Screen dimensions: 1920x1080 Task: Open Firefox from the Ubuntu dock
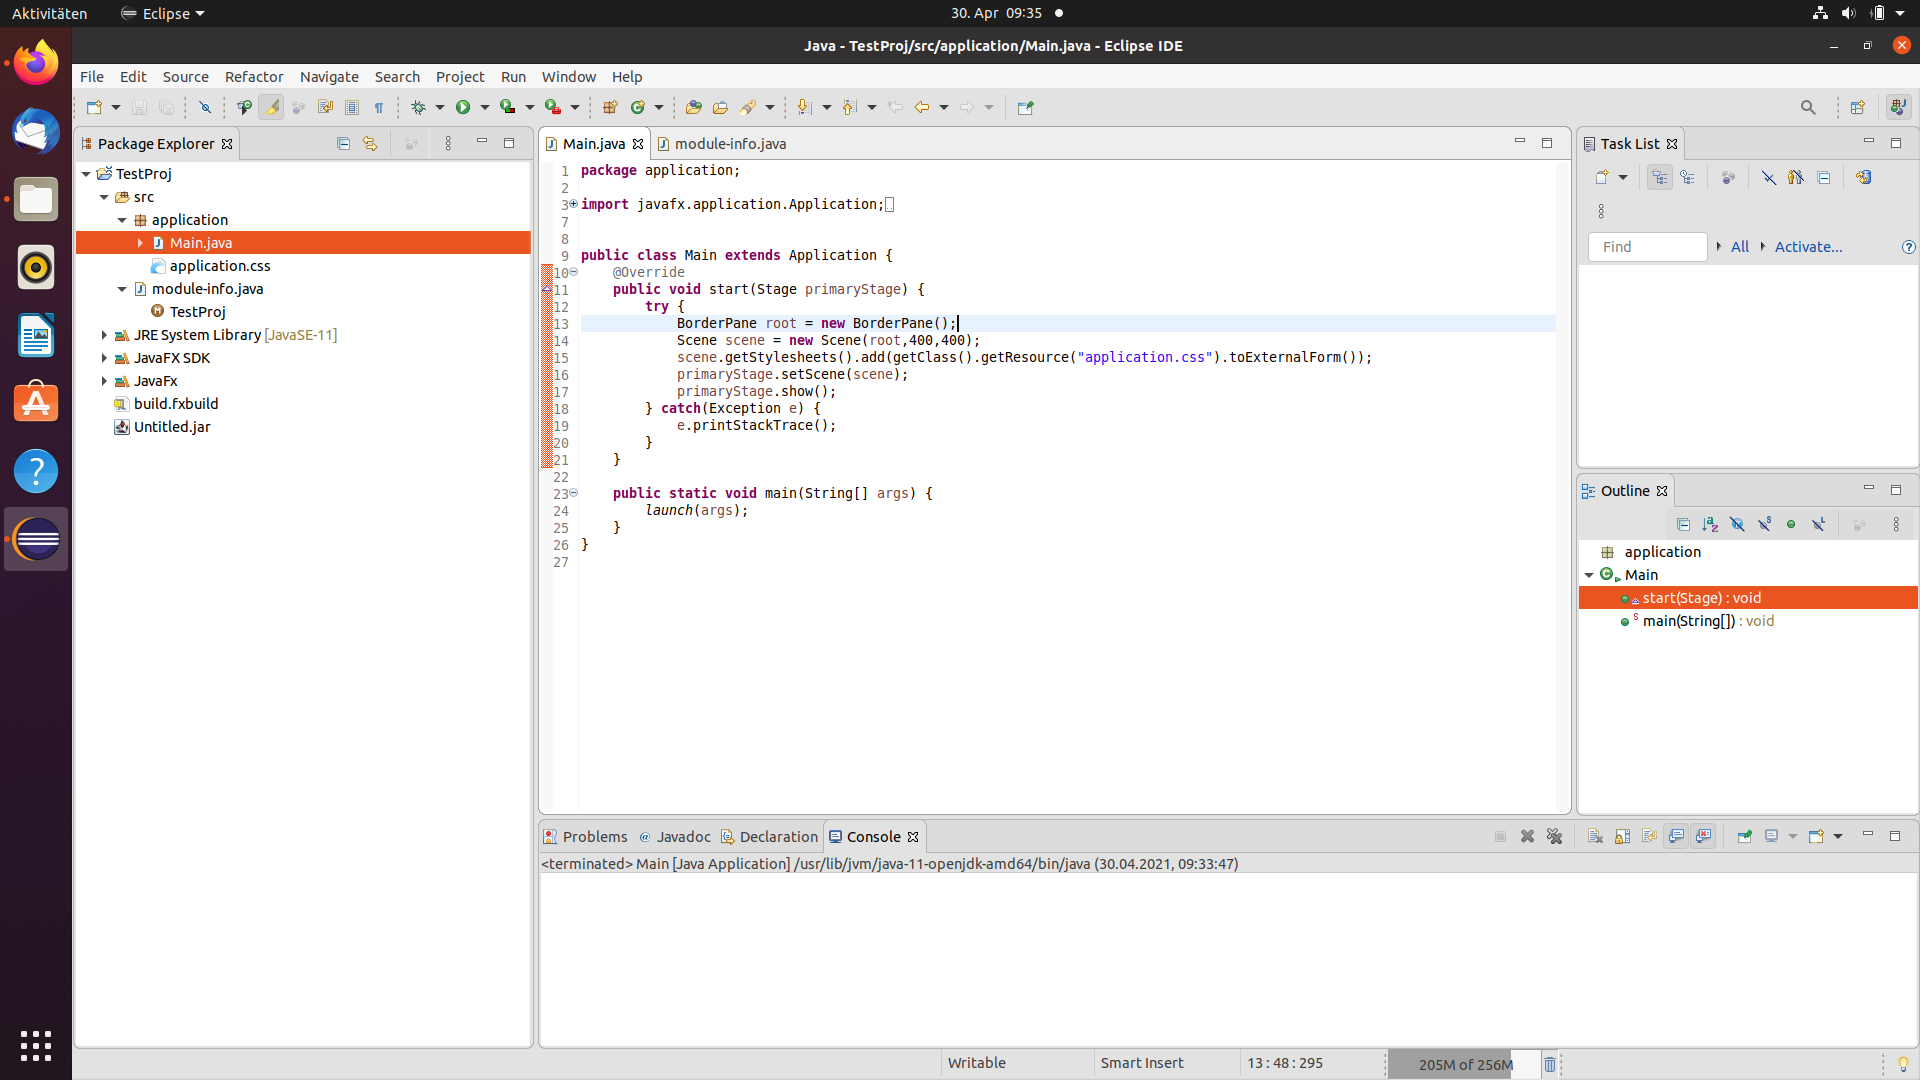(36, 63)
